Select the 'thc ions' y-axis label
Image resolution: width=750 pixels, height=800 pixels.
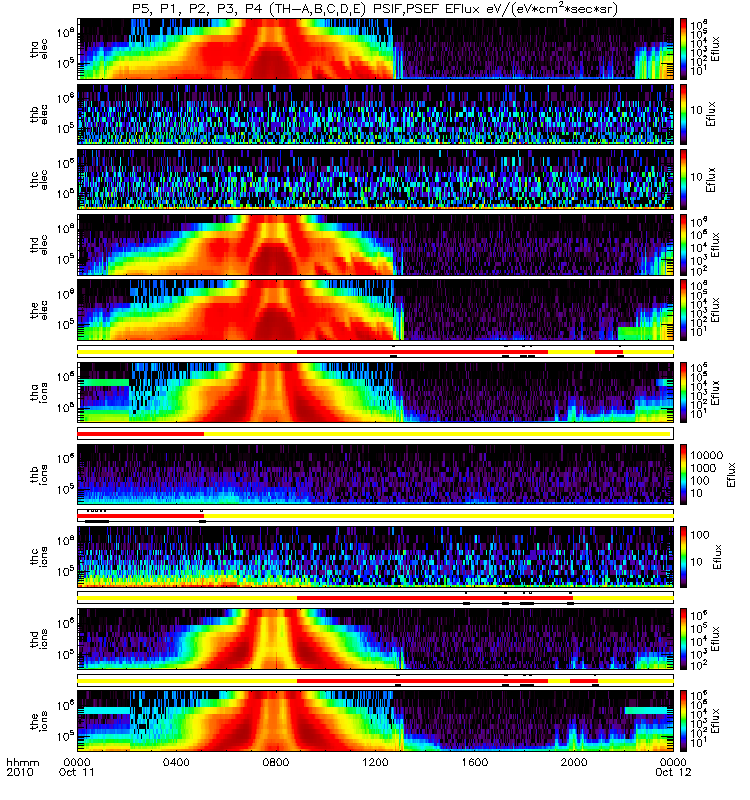pos(38,557)
